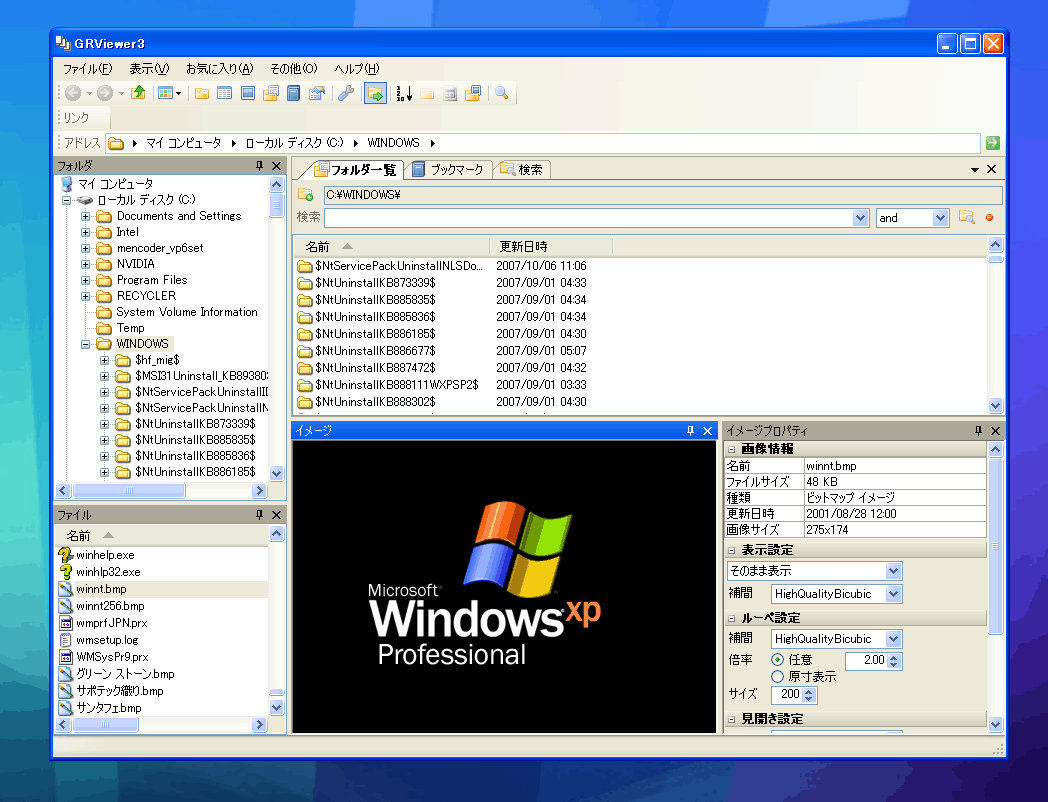Toggle the highlighted folder-with-green-arrow toolbar button
The height and width of the screenshot is (802, 1048).
point(376,94)
